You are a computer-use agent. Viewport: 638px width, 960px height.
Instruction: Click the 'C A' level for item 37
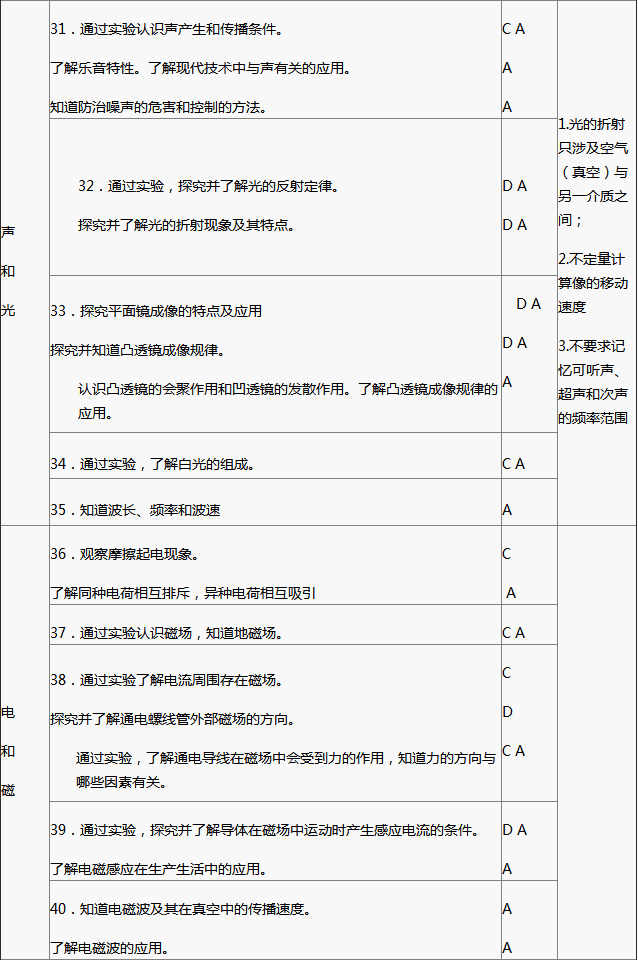(514, 633)
